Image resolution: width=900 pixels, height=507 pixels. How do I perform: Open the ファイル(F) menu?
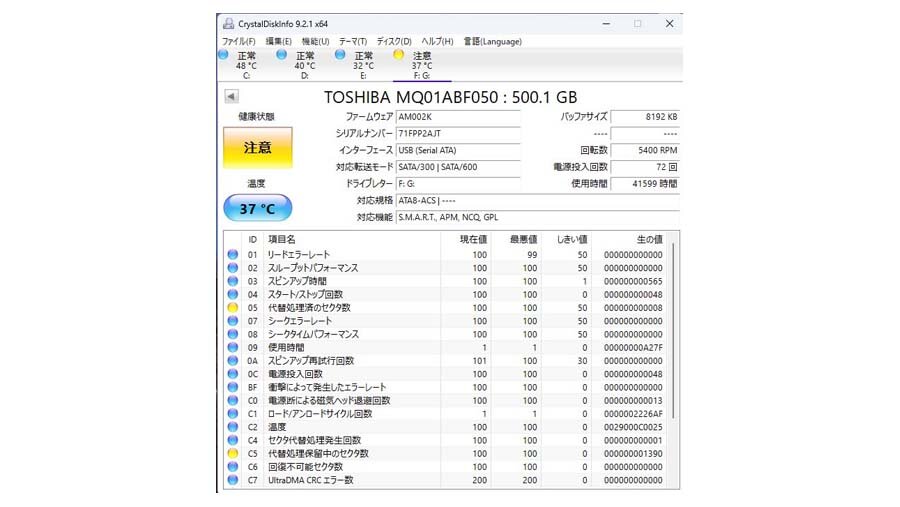(239, 41)
